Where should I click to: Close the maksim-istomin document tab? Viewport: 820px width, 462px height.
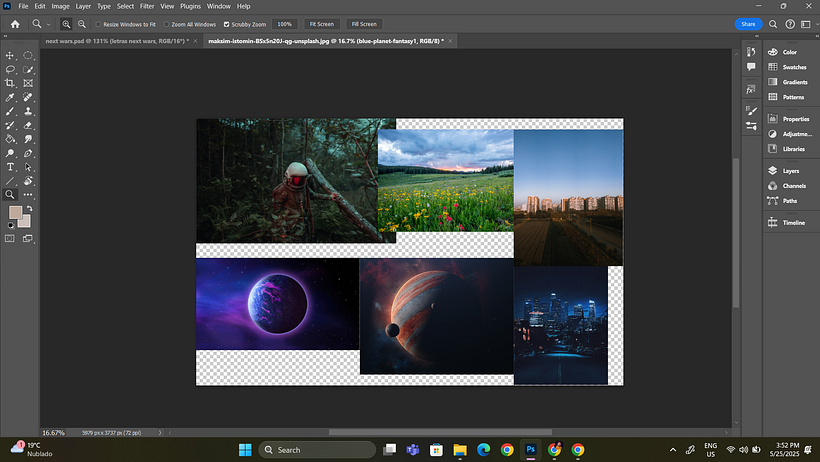tap(450, 41)
